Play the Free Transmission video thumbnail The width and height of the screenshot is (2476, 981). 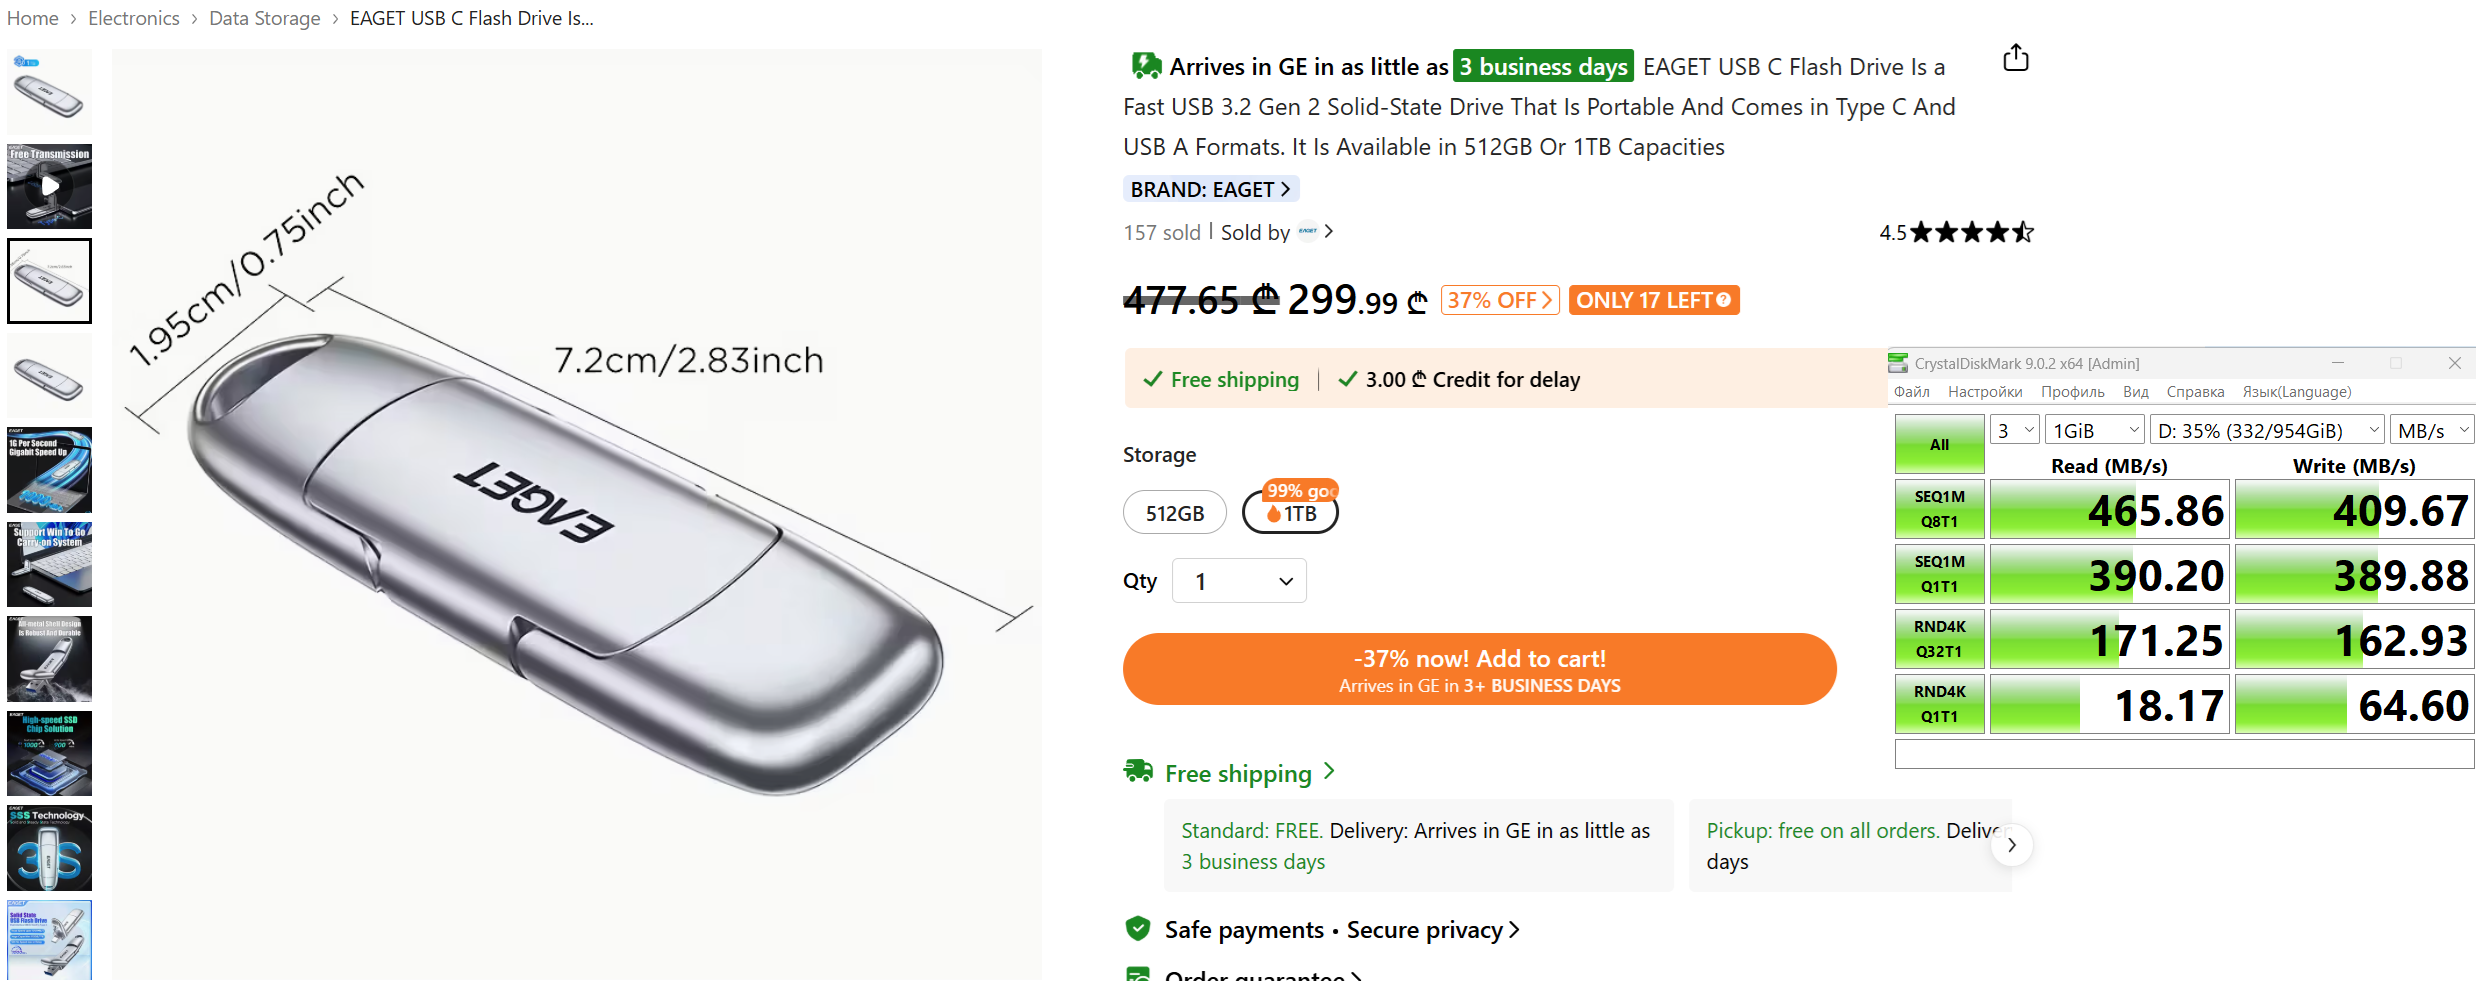tap(49, 186)
